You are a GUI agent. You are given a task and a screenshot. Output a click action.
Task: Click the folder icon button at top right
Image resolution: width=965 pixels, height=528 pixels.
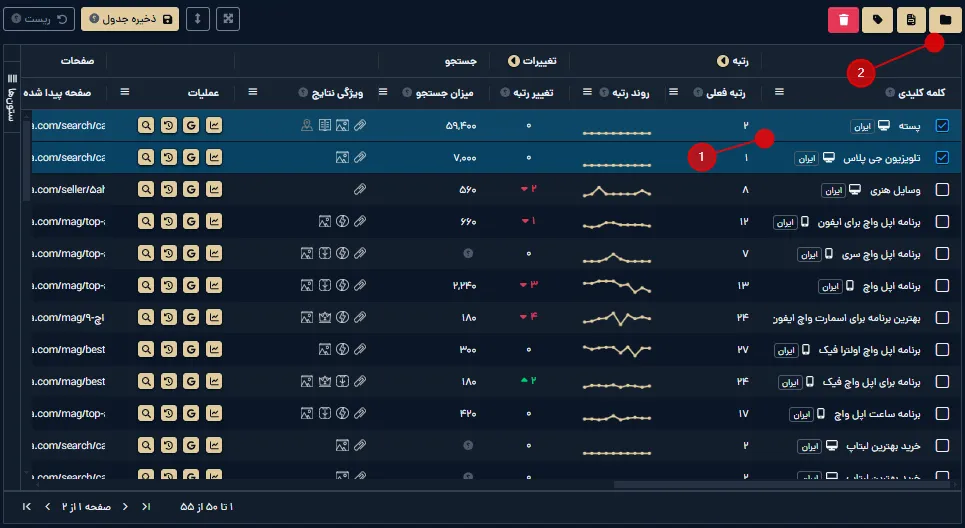click(945, 20)
